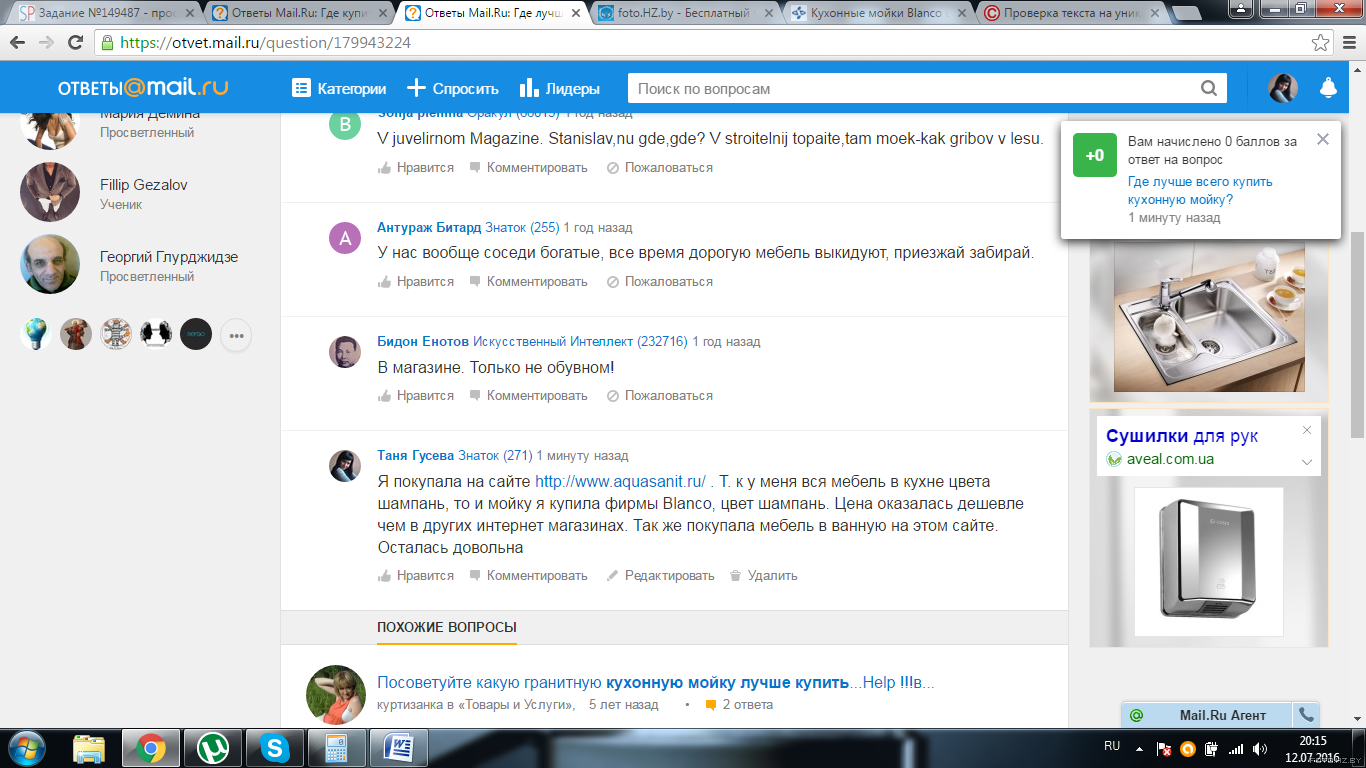Click the search magnifier icon
The height and width of the screenshot is (768, 1366).
tap(1209, 88)
